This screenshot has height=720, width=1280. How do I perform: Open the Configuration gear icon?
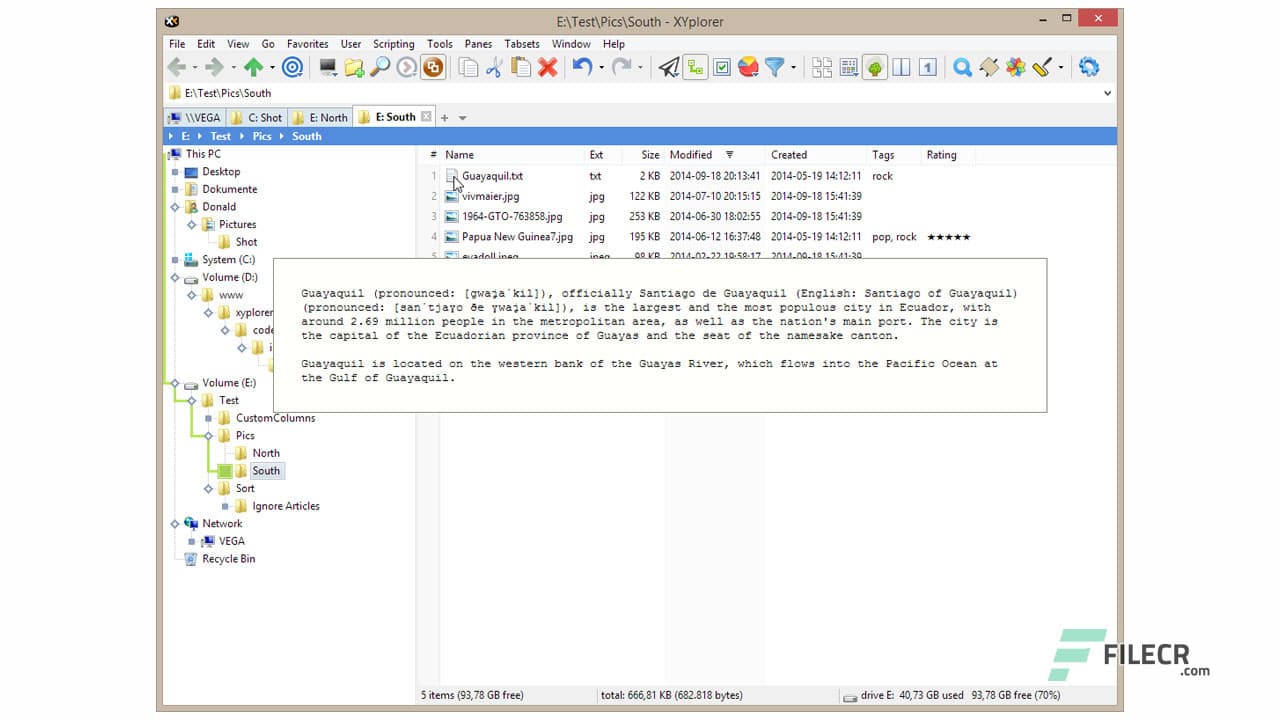coord(1089,67)
